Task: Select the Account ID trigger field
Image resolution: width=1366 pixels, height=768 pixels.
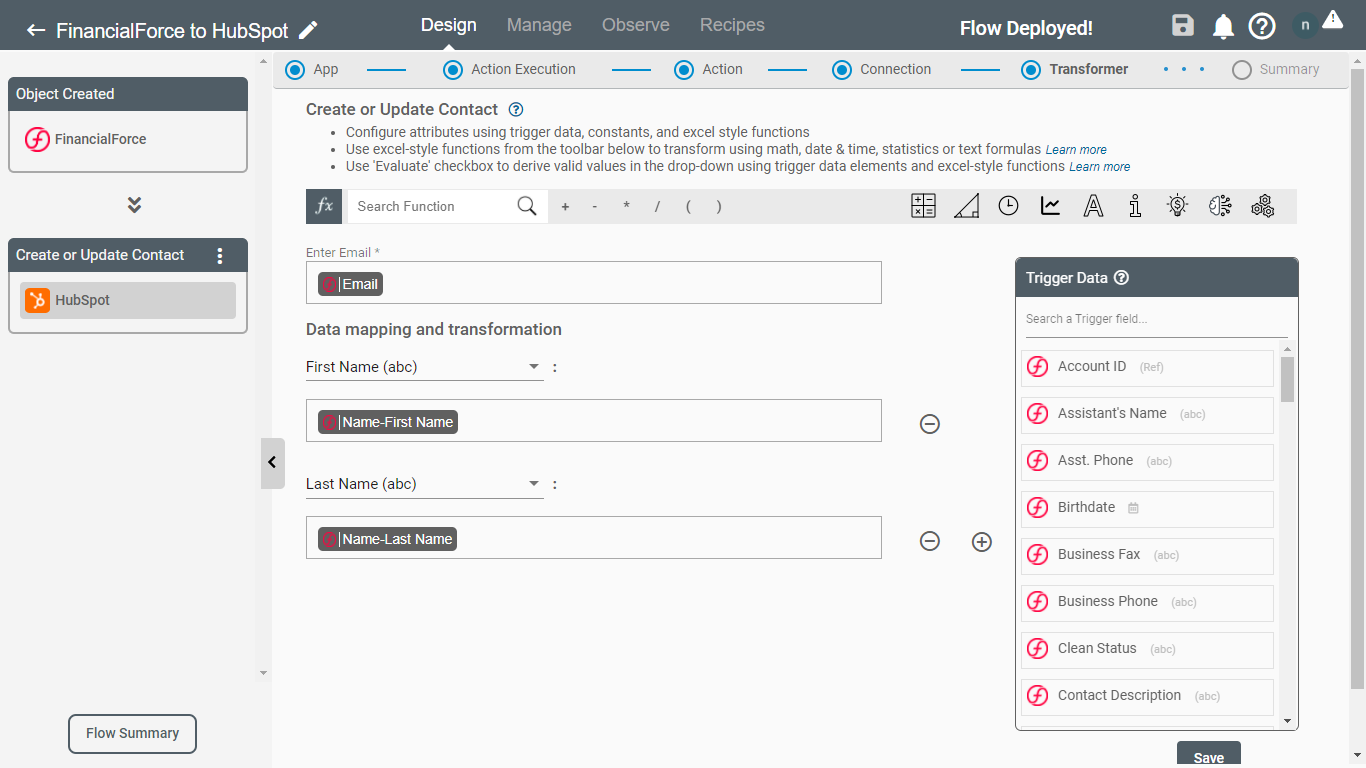Action: pos(1147,367)
